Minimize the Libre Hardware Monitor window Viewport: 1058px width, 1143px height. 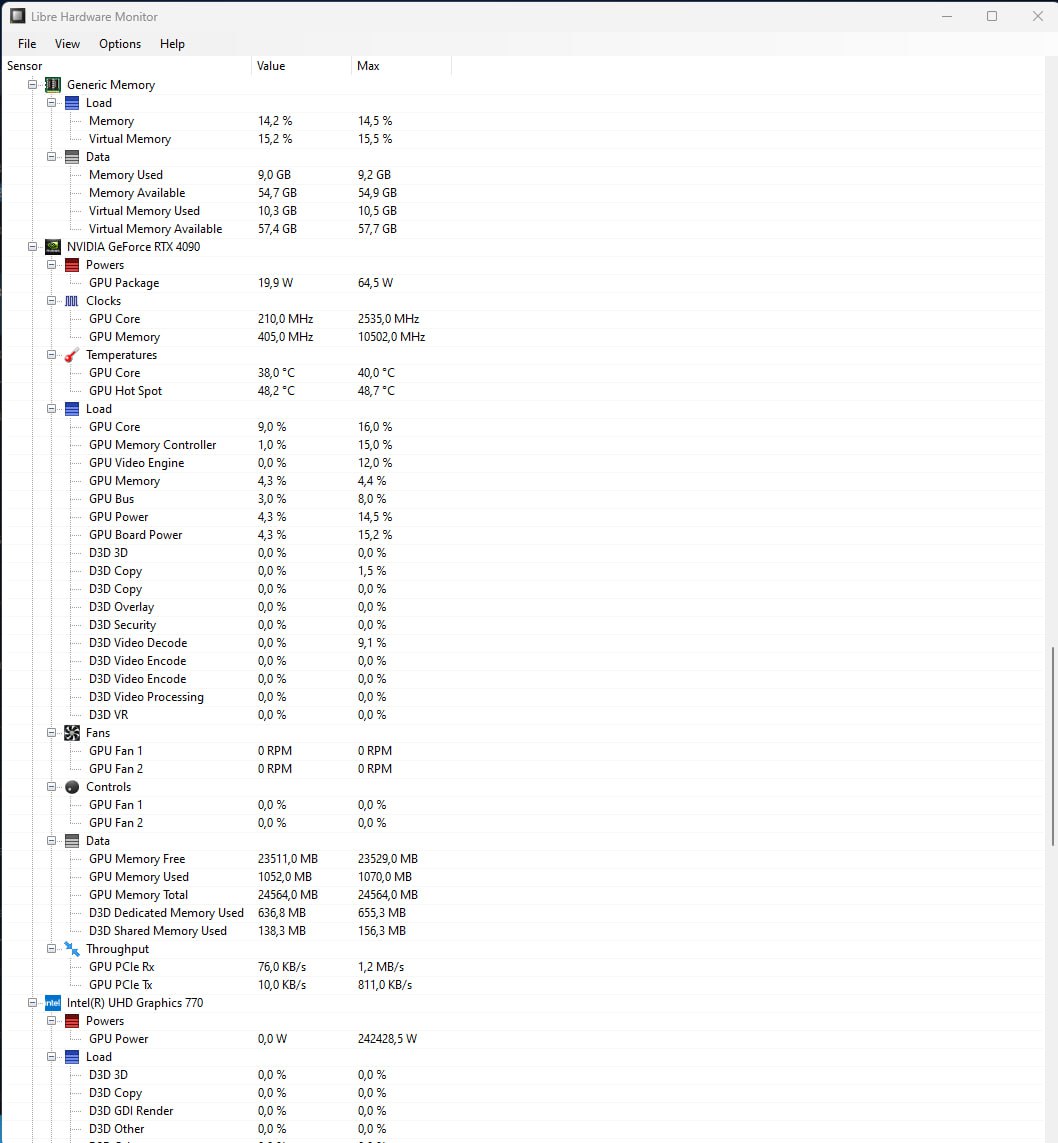click(x=947, y=16)
